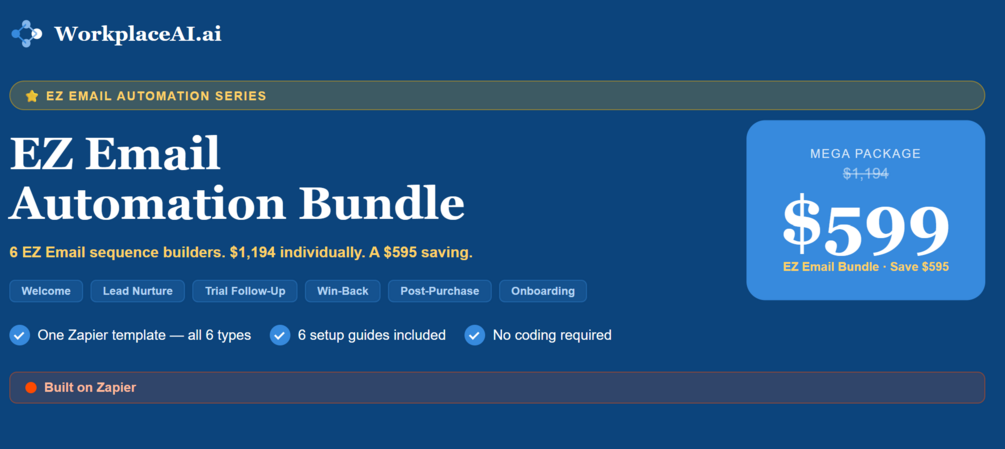Image resolution: width=1005 pixels, height=449 pixels.
Task: Click the 'Built on Zapier' label
Action: (x=90, y=388)
